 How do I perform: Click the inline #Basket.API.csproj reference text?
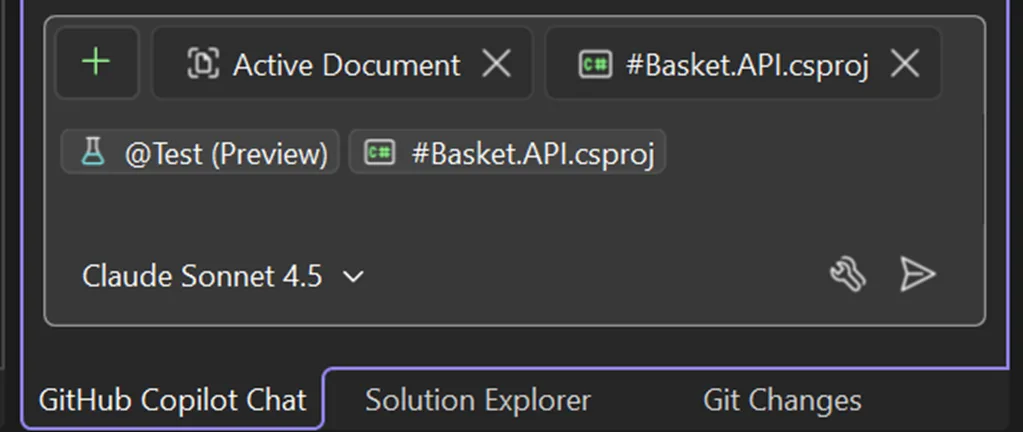[532, 154]
